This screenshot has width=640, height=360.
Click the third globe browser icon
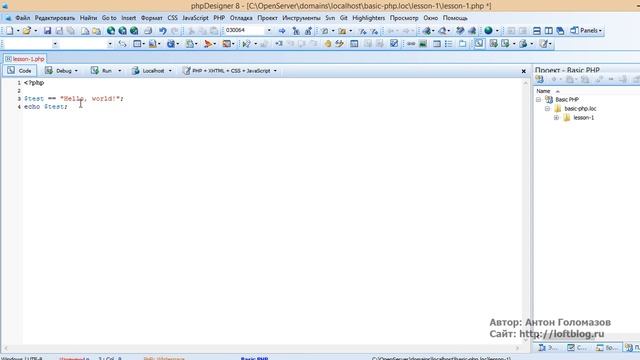point(134,31)
